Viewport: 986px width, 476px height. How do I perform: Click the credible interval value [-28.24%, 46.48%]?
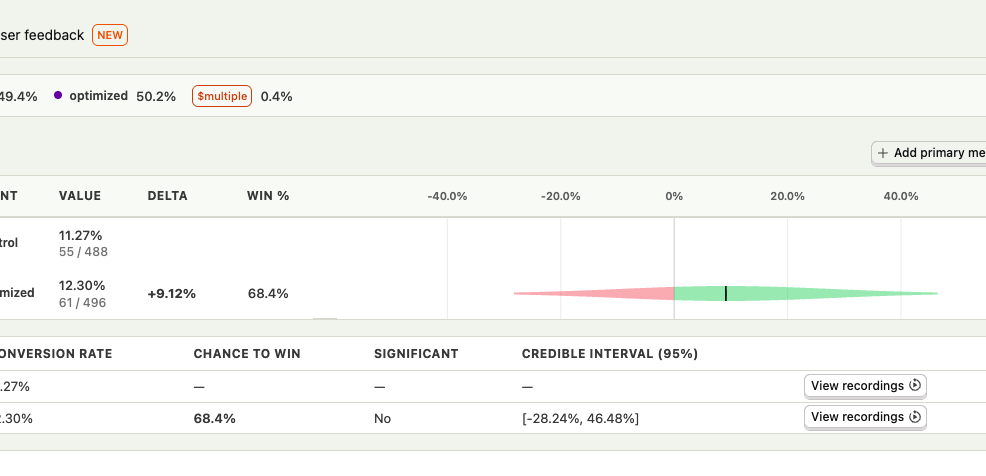click(580, 418)
